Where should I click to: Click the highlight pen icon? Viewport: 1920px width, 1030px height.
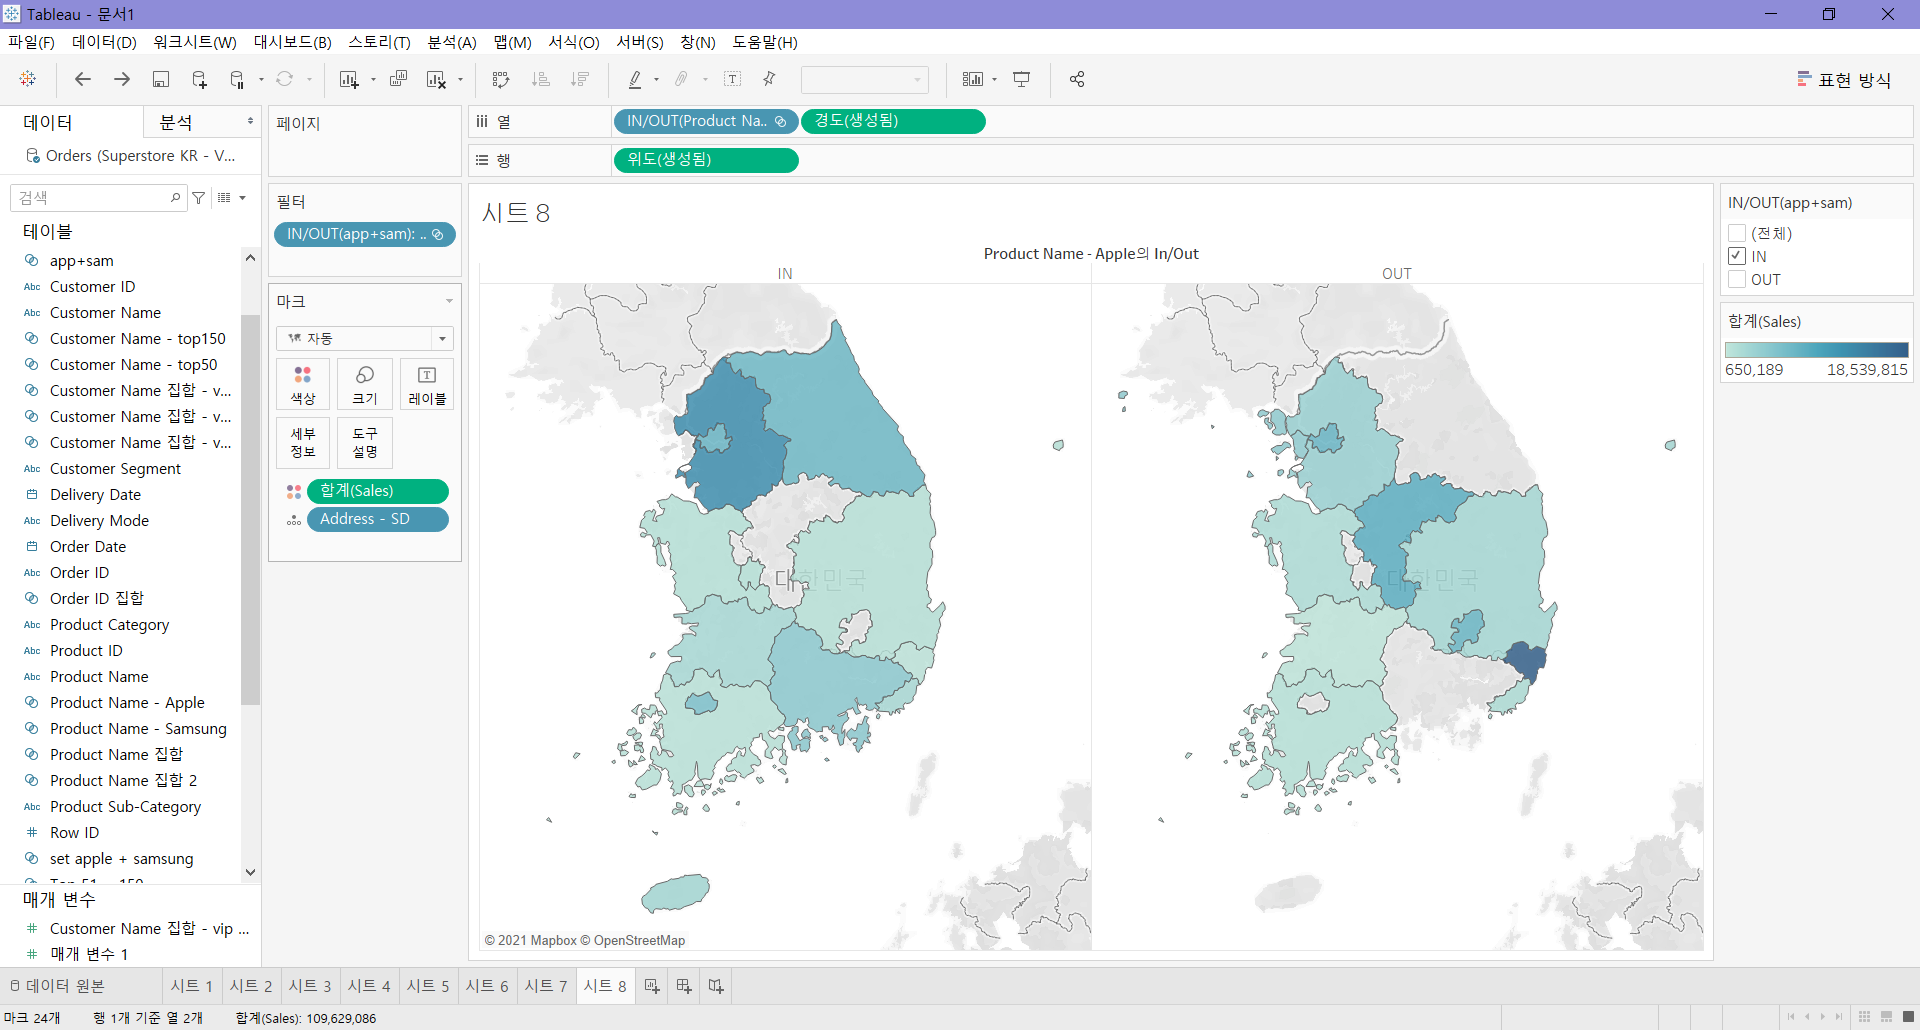pos(635,79)
